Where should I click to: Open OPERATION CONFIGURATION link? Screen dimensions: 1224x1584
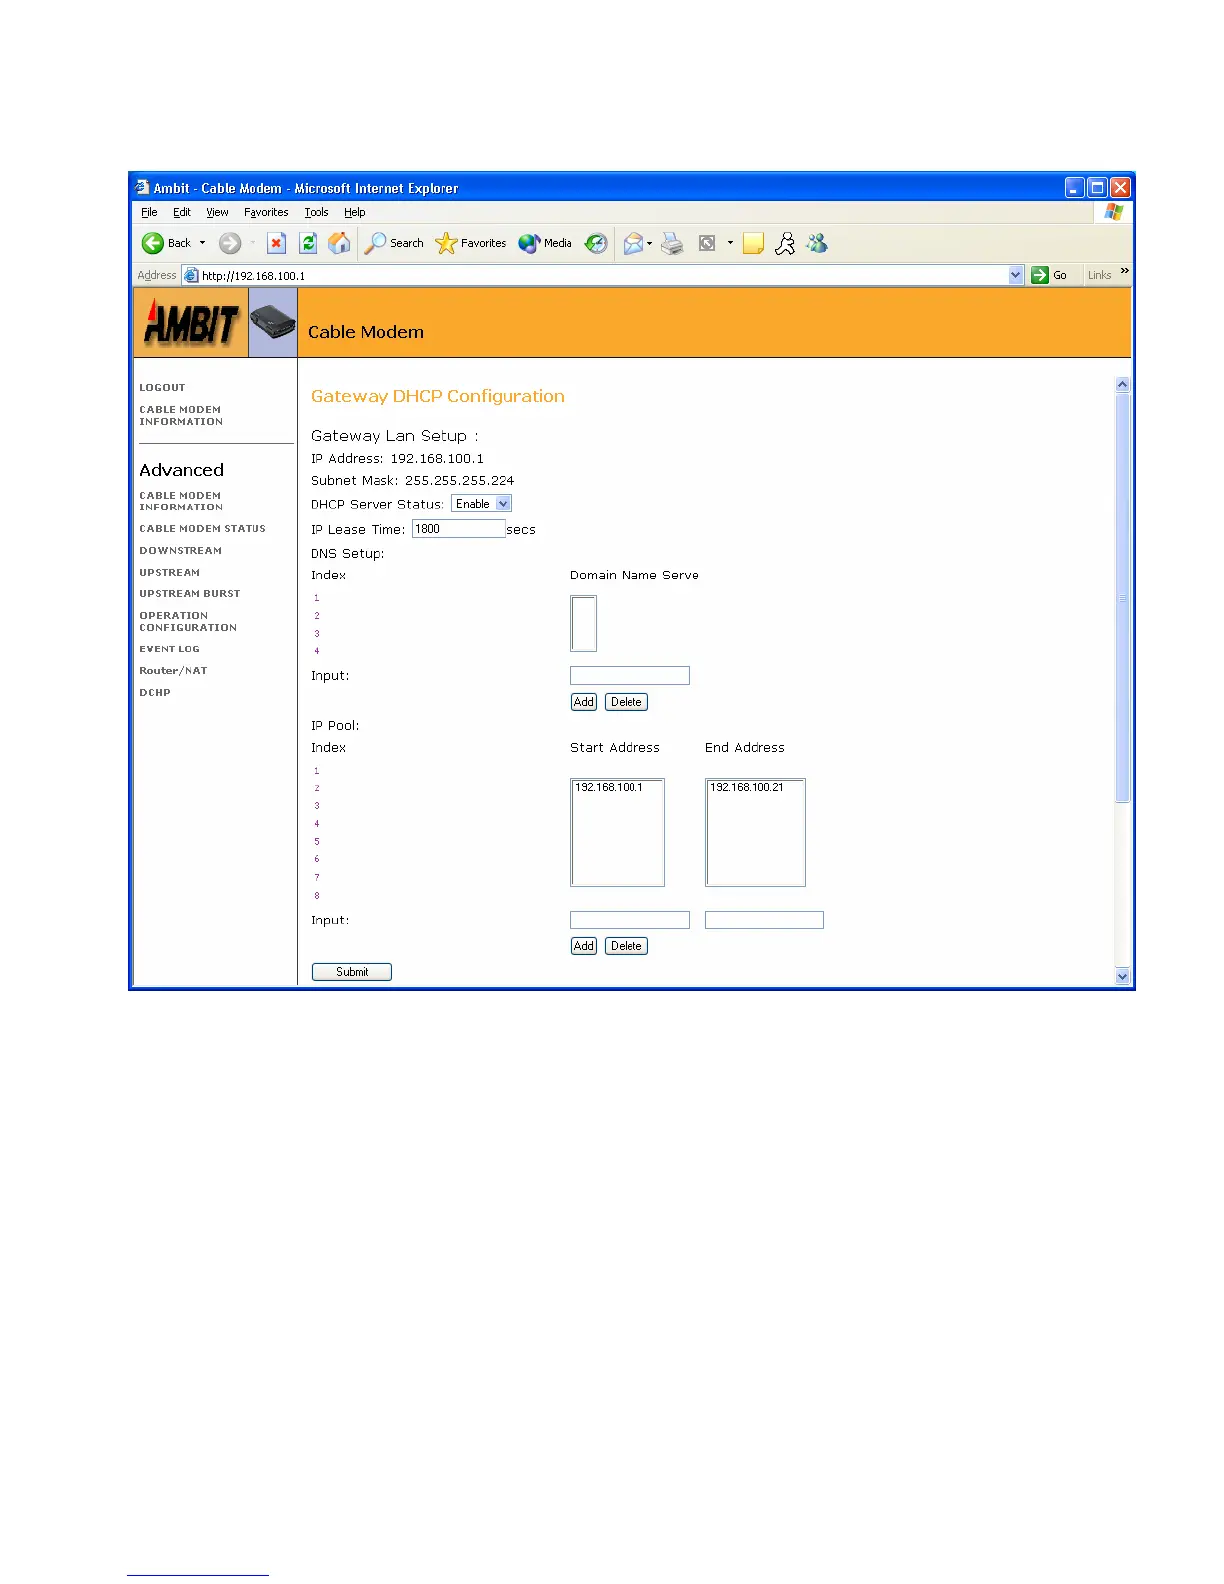(188, 622)
